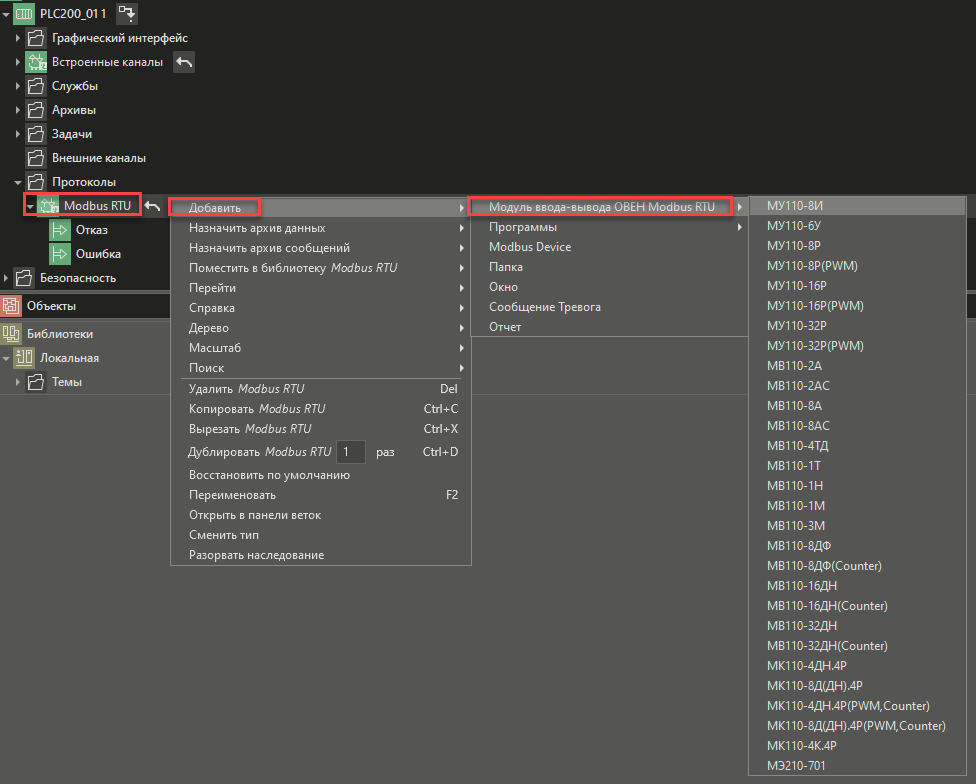Click the Ошибка signal icon
Screen dimensions: 976x784
coord(60,254)
